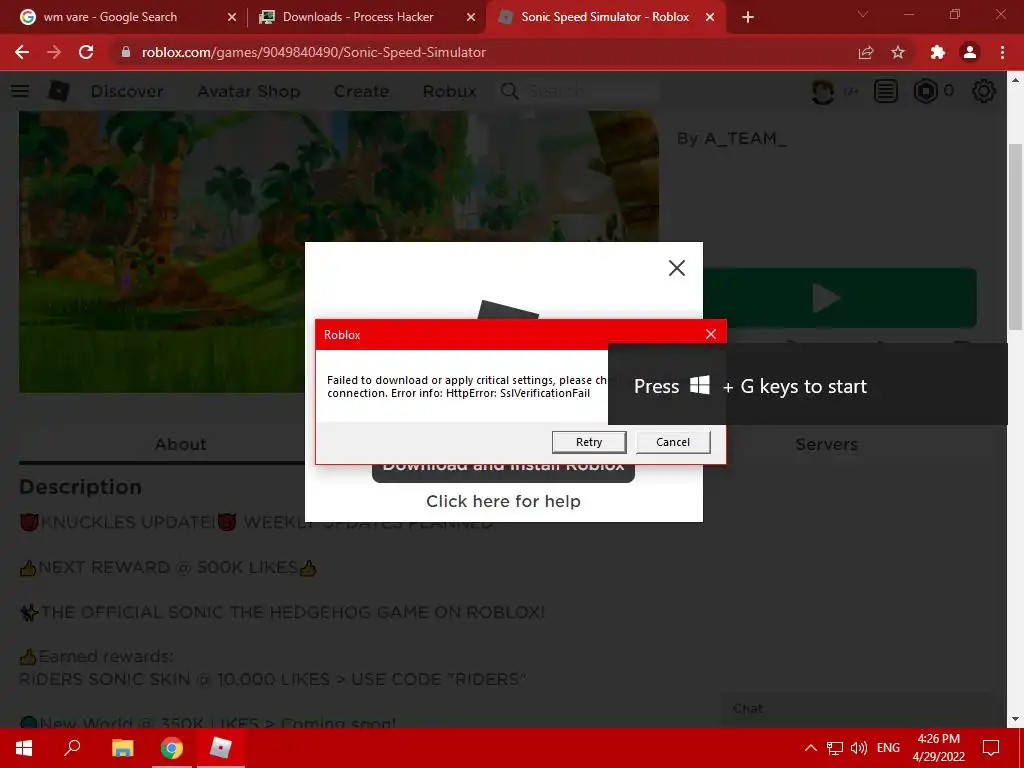Open the Click here for help link
1024x768 pixels.
(503, 501)
